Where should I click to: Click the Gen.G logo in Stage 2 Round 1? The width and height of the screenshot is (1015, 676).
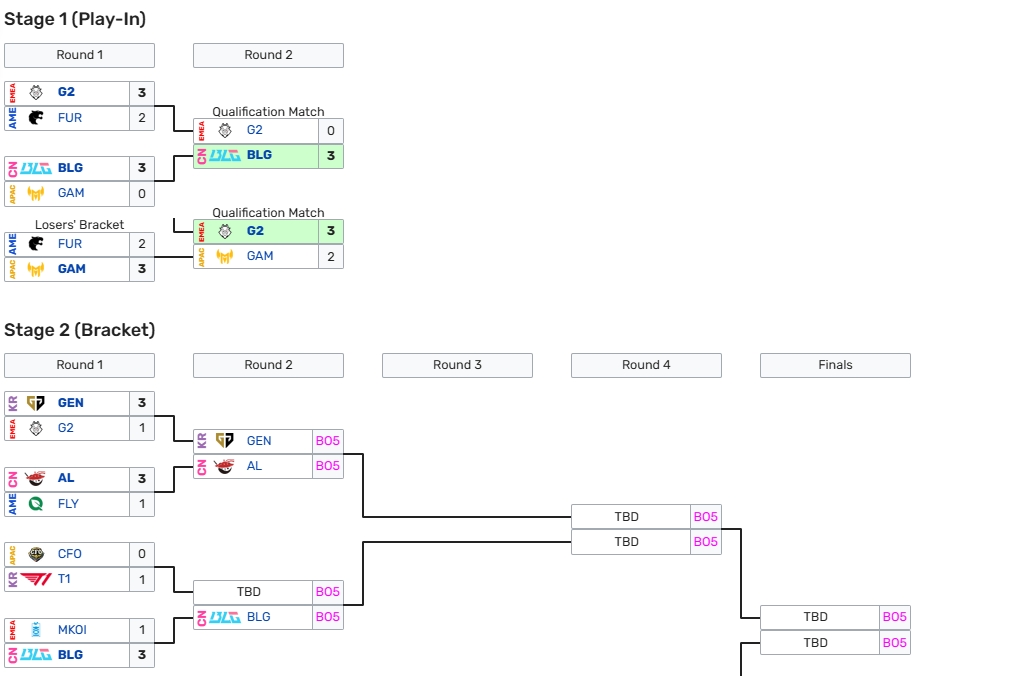tap(37, 403)
